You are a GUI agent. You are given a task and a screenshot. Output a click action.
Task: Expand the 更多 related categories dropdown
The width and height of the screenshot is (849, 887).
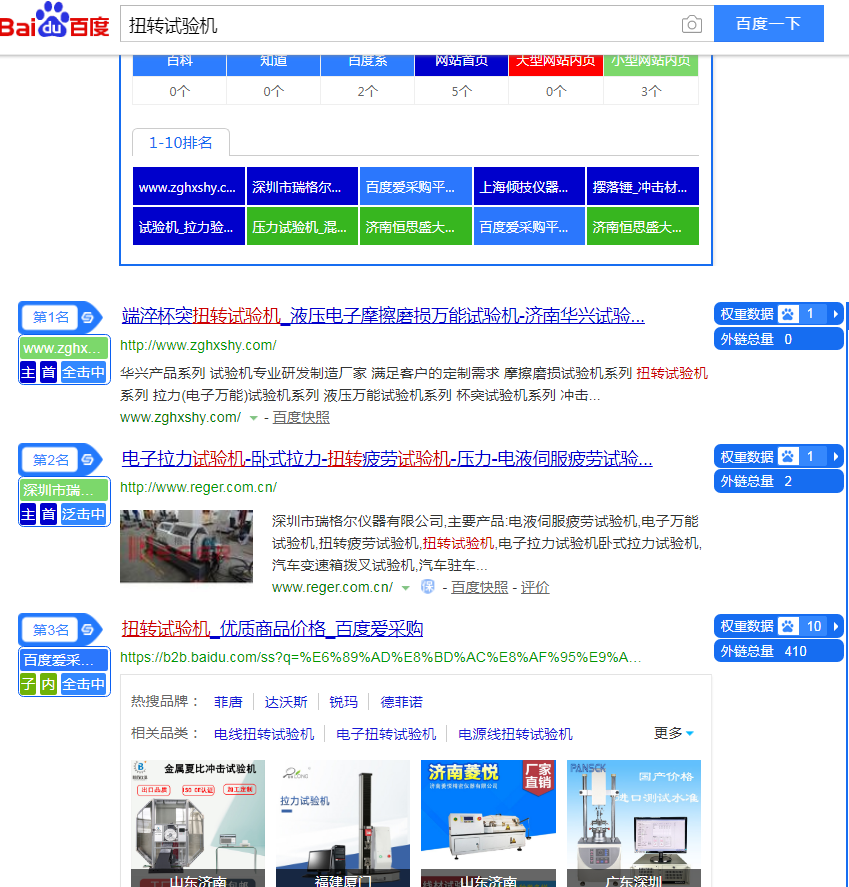coord(674,733)
